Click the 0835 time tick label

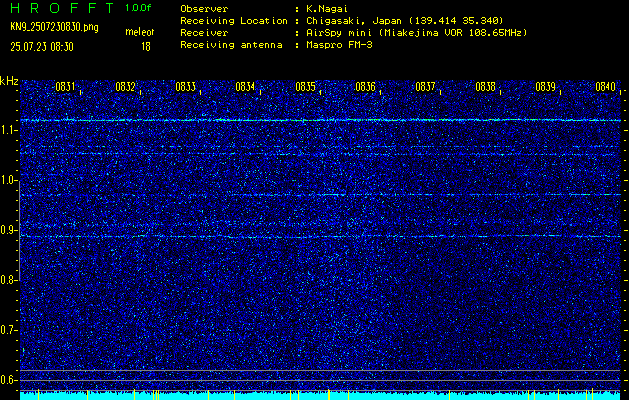coord(305,87)
